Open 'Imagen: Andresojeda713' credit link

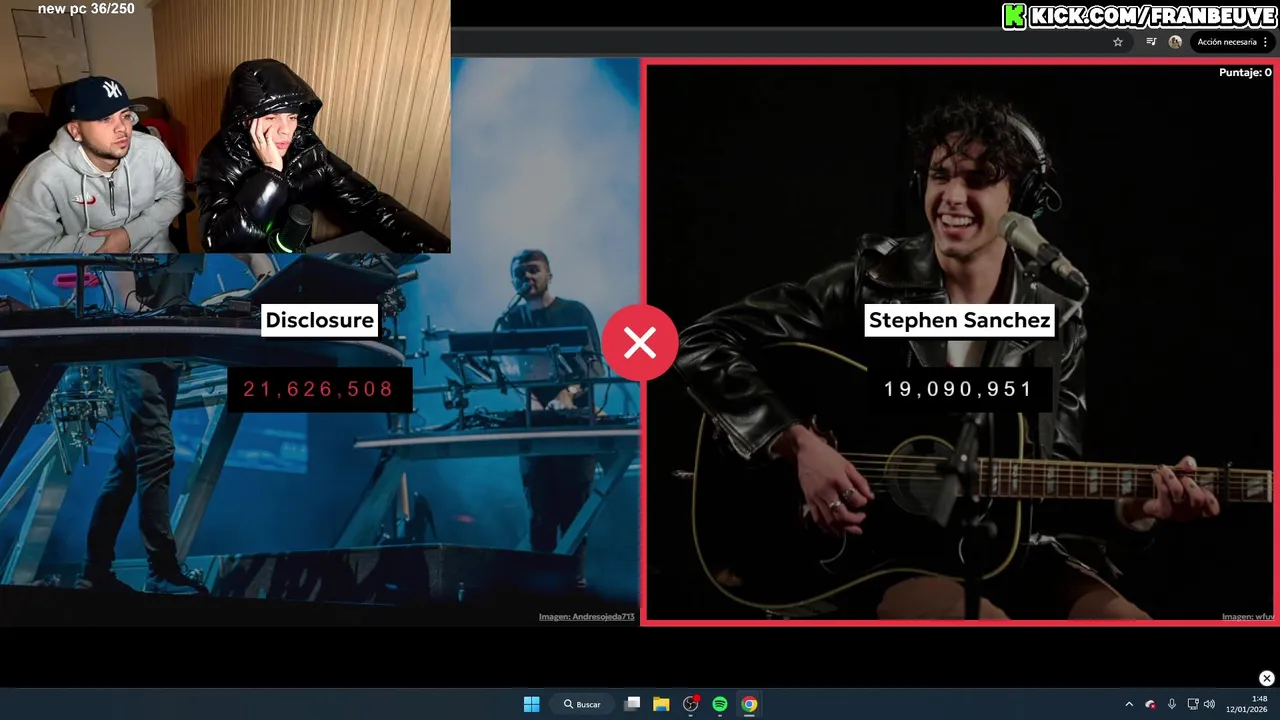pos(587,617)
